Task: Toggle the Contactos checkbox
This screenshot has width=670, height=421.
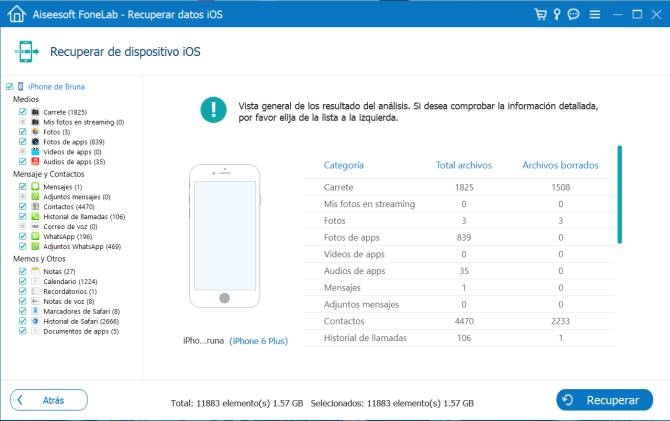Action: pos(22,206)
